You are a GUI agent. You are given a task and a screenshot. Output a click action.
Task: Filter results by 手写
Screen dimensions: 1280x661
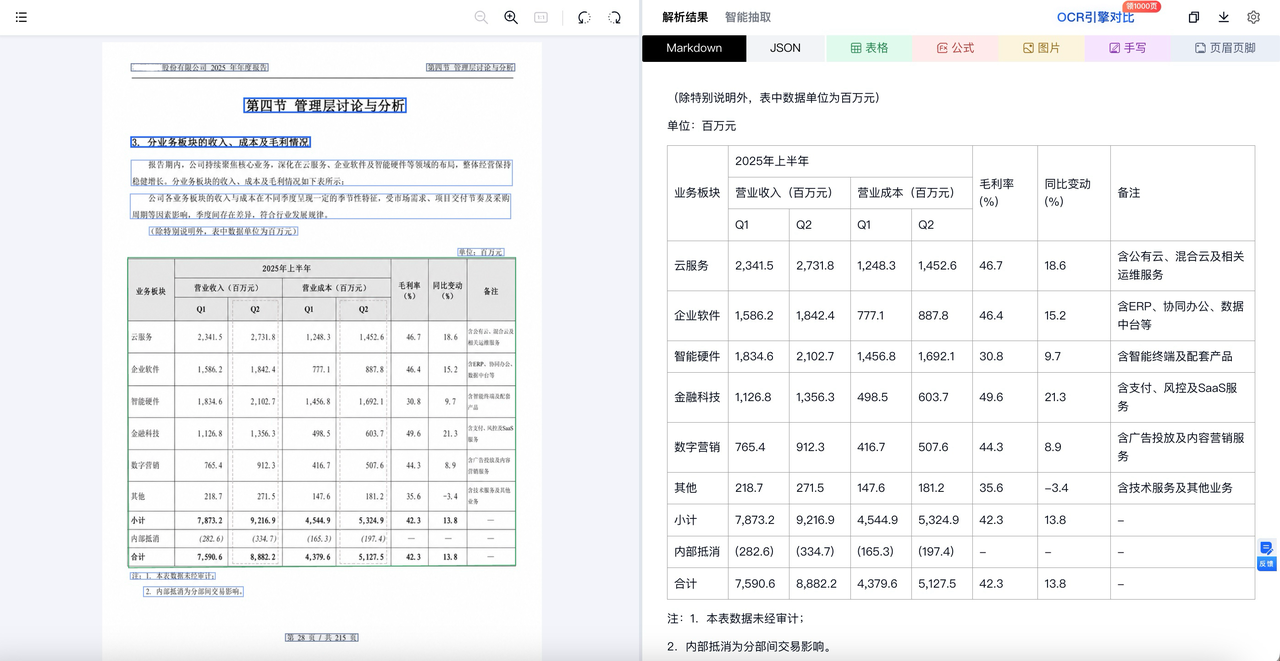1128,48
